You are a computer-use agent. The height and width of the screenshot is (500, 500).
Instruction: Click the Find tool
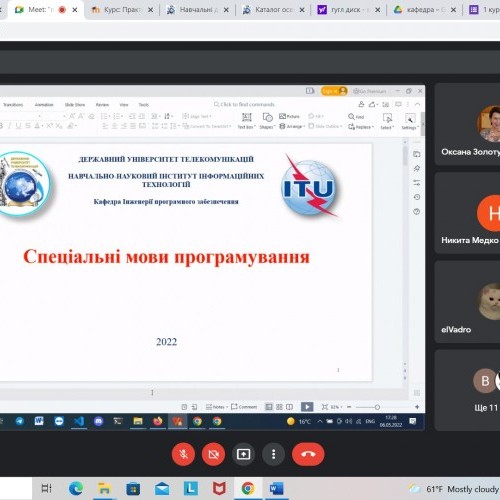[x=356, y=117]
